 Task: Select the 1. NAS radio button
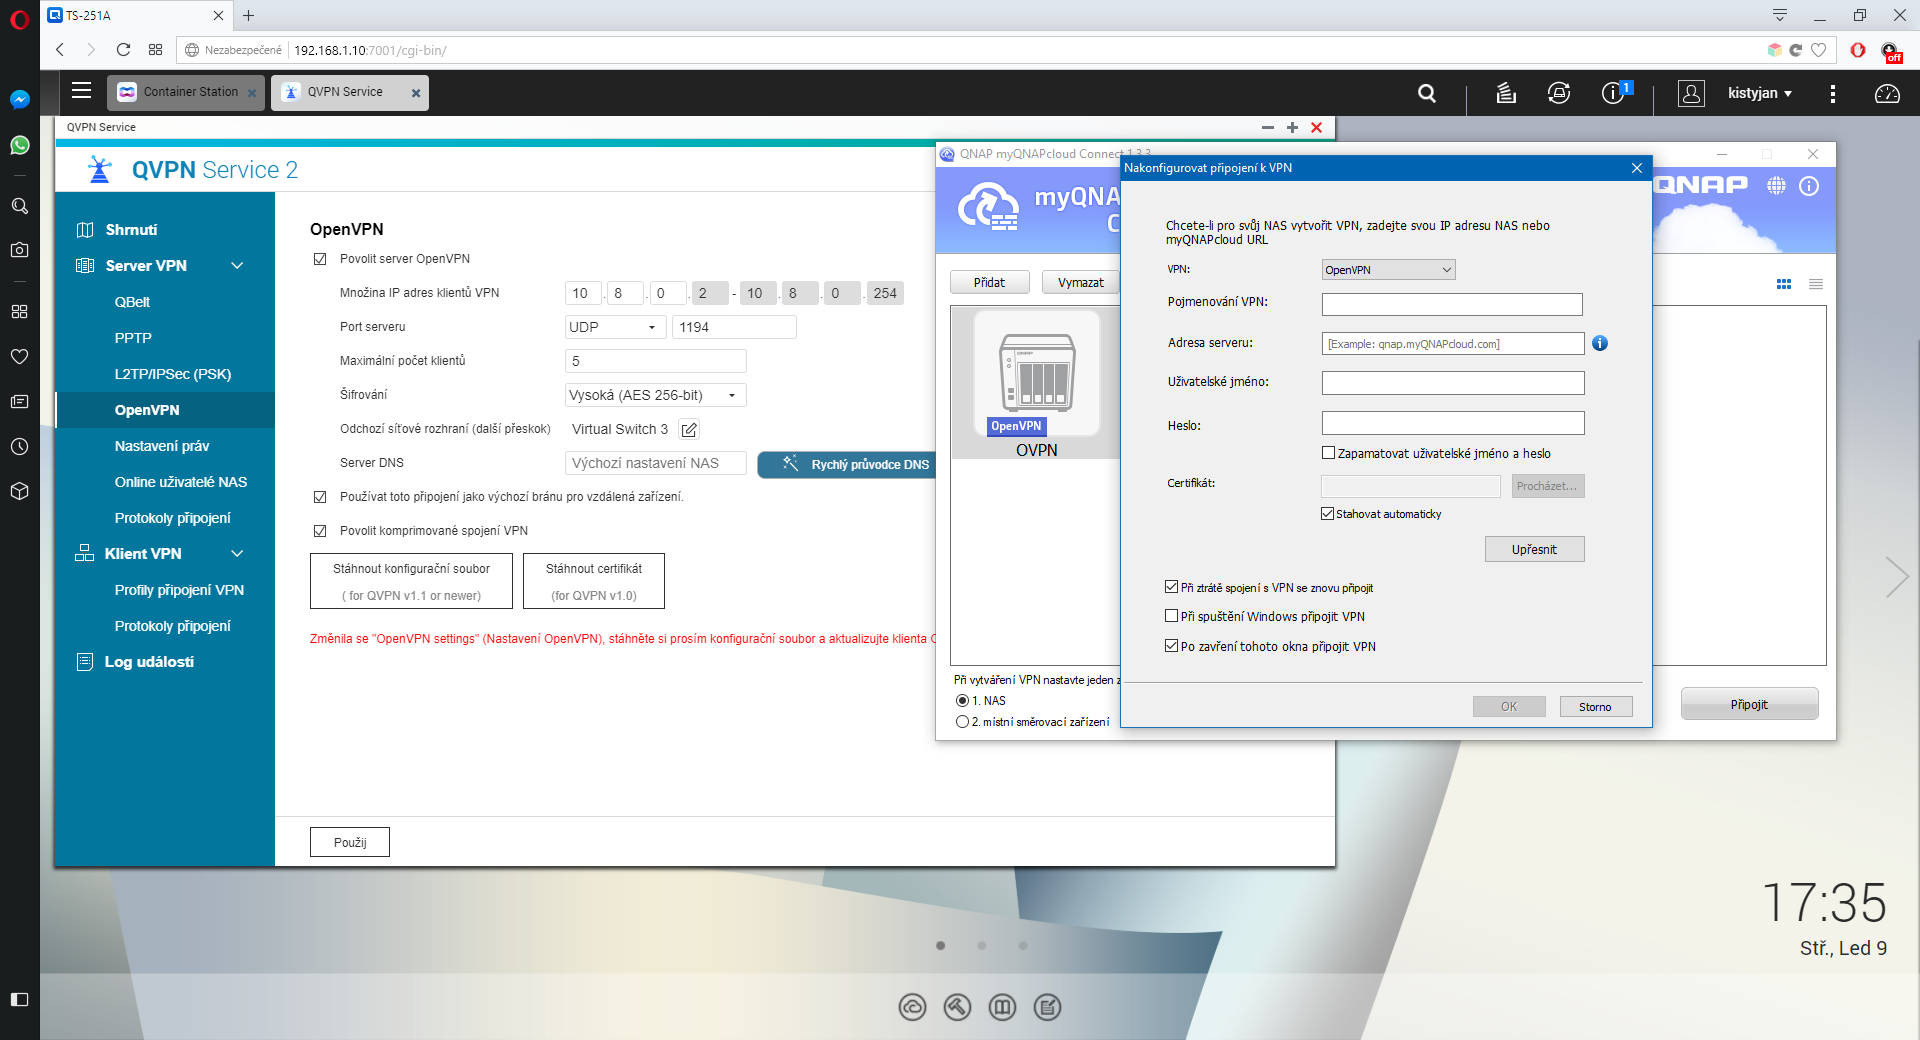point(962,701)
